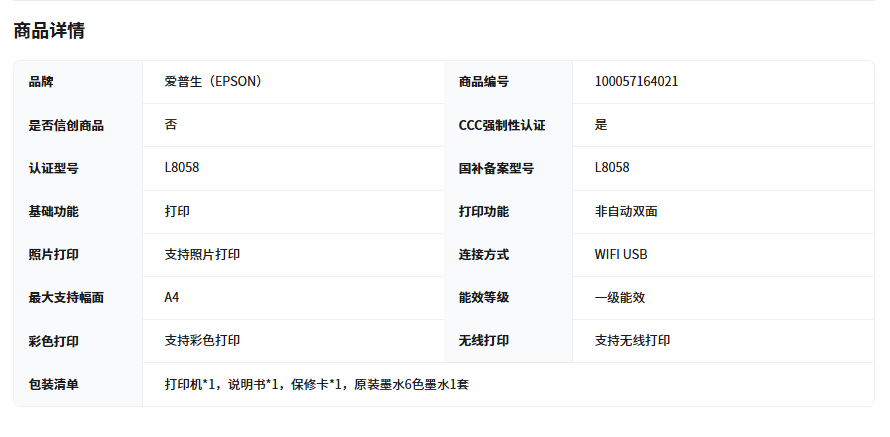This screenshot has height=437, width=890.
Task: Click the 最大支持幅面 value A4
Action: [x=172, y=297]
